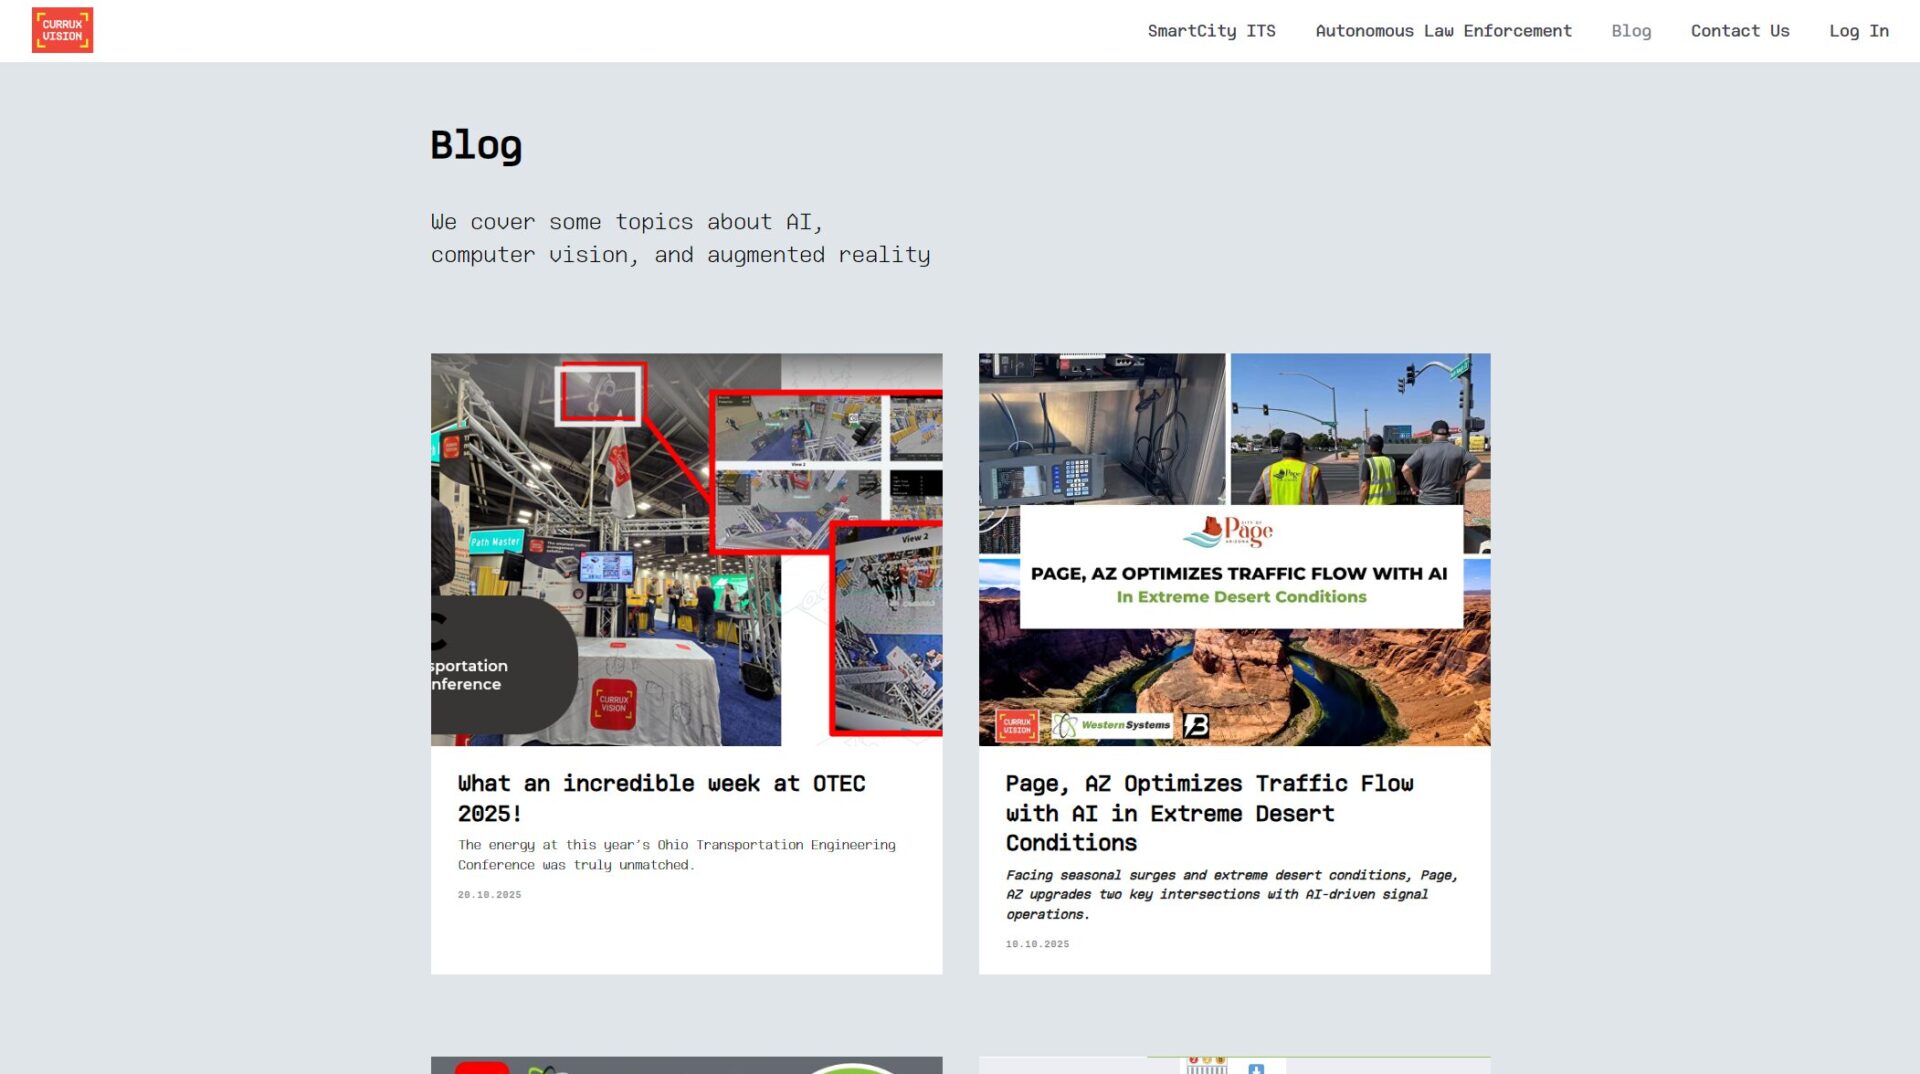Viewport: 1920px width, 1074px height.
Task: Select the Blog navigation item
Action: (x=1630, y=31)
